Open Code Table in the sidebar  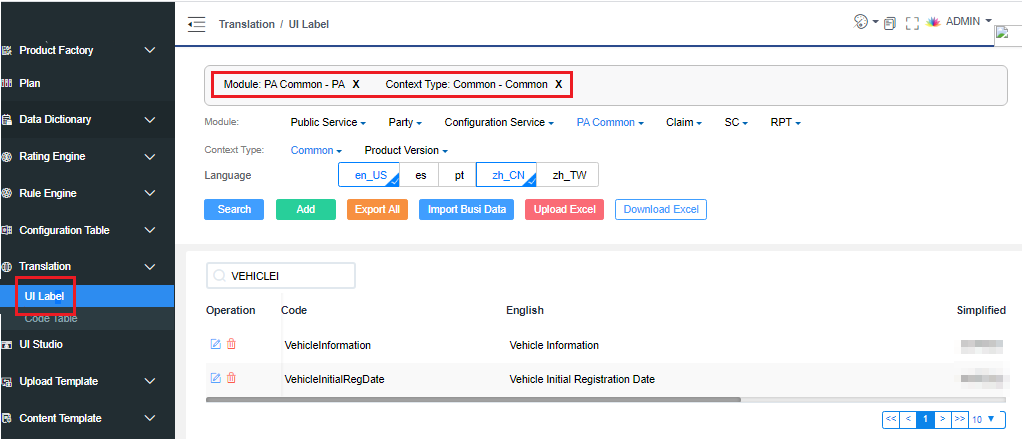pyautogui.click(x=51, y=318)
